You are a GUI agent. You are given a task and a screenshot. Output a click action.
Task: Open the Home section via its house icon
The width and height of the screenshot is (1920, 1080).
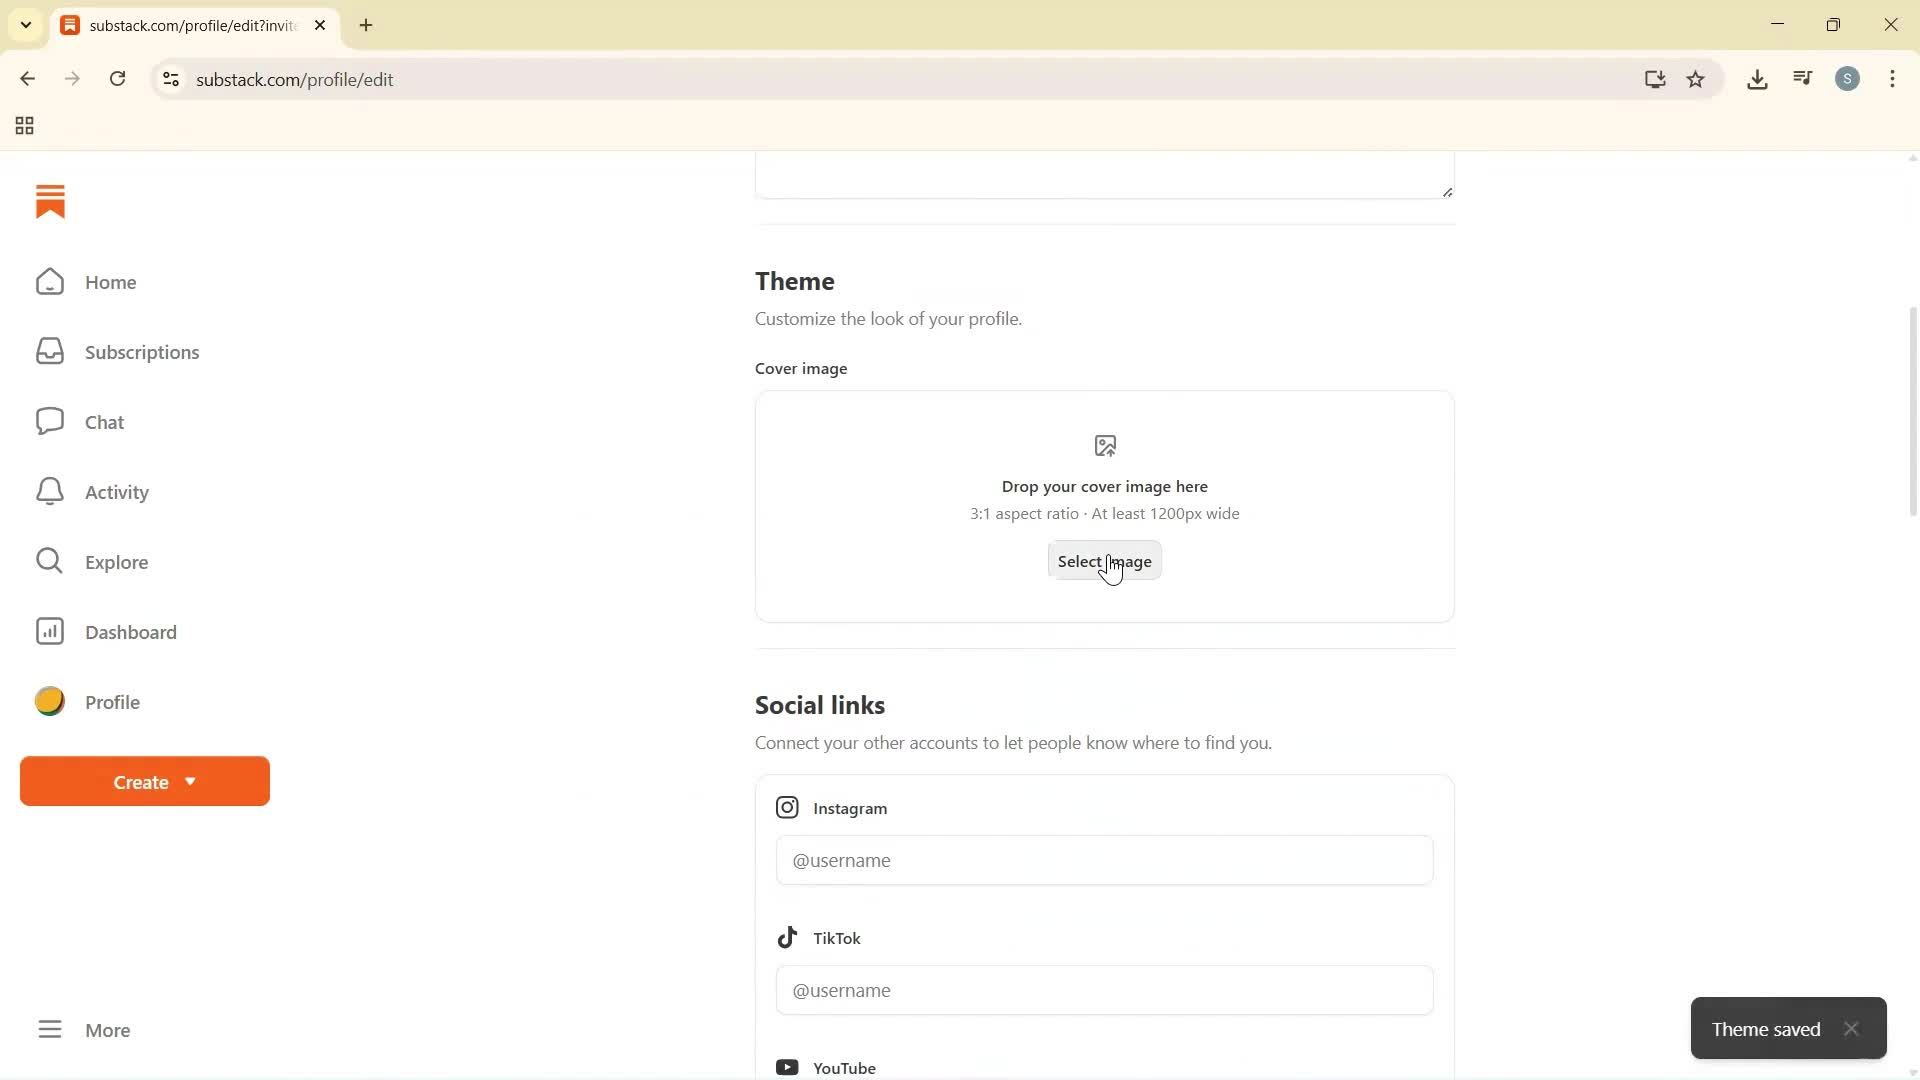(x=49, y=281)
